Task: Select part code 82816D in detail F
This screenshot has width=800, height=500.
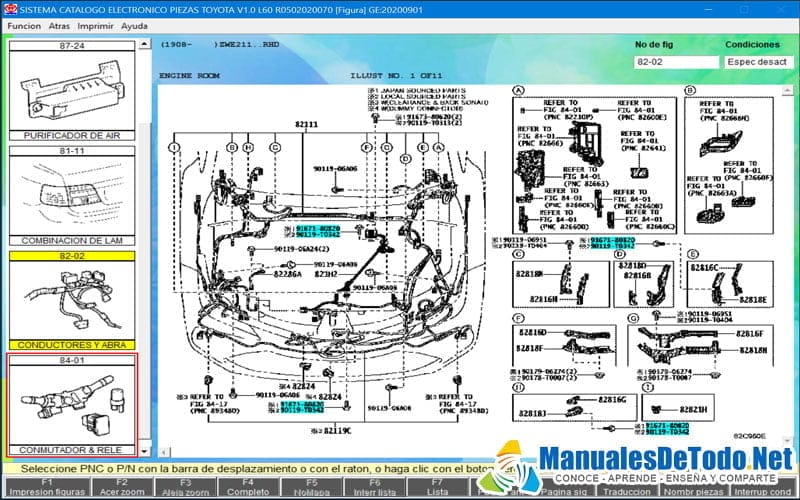Action: click(533, 332)
